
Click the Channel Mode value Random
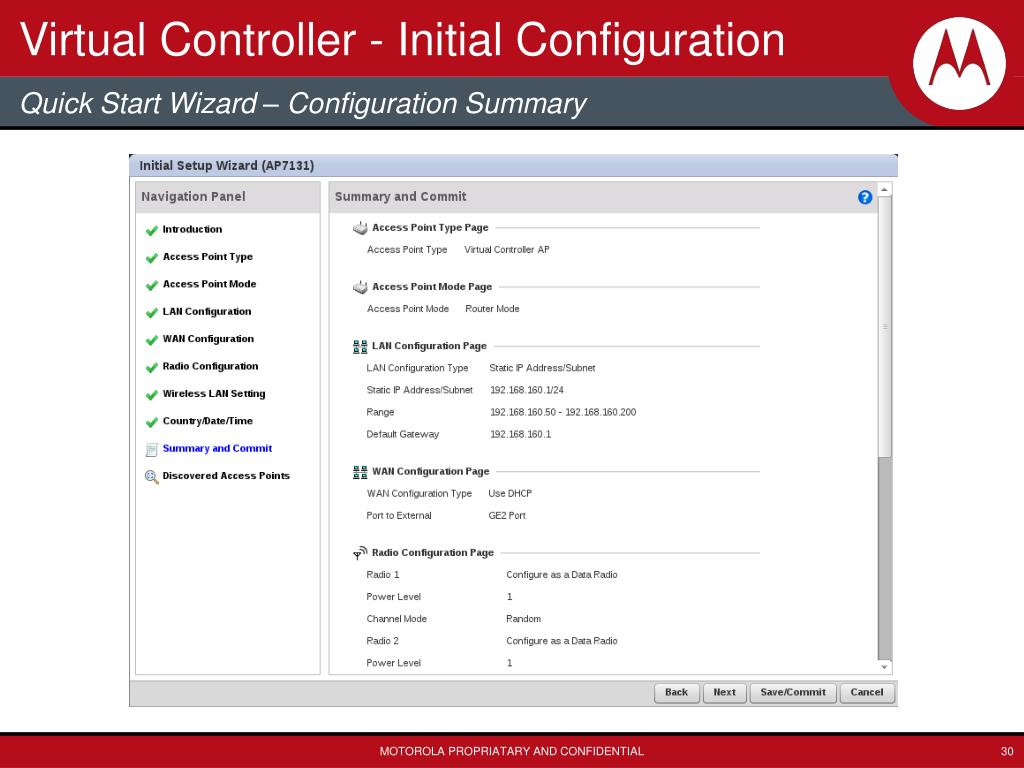pyautogui.click(x=523, y=619)
